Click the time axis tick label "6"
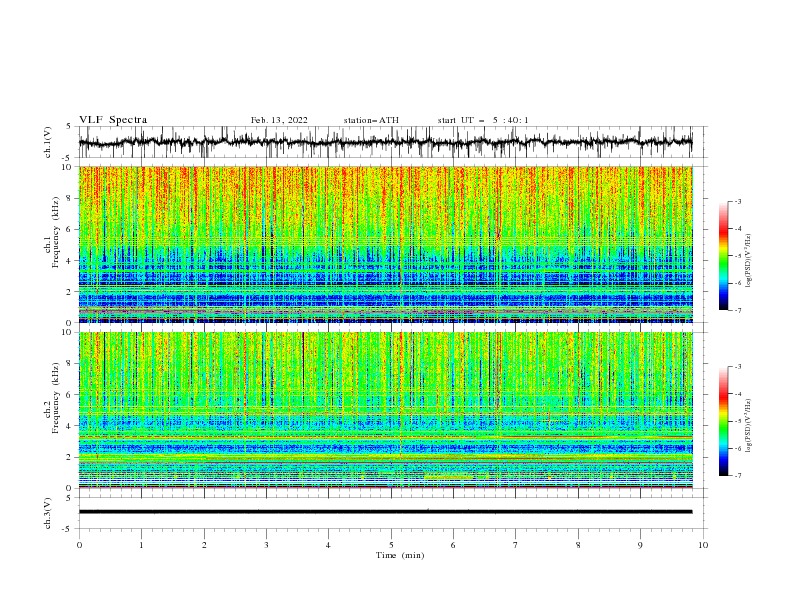 coord(453,545)
